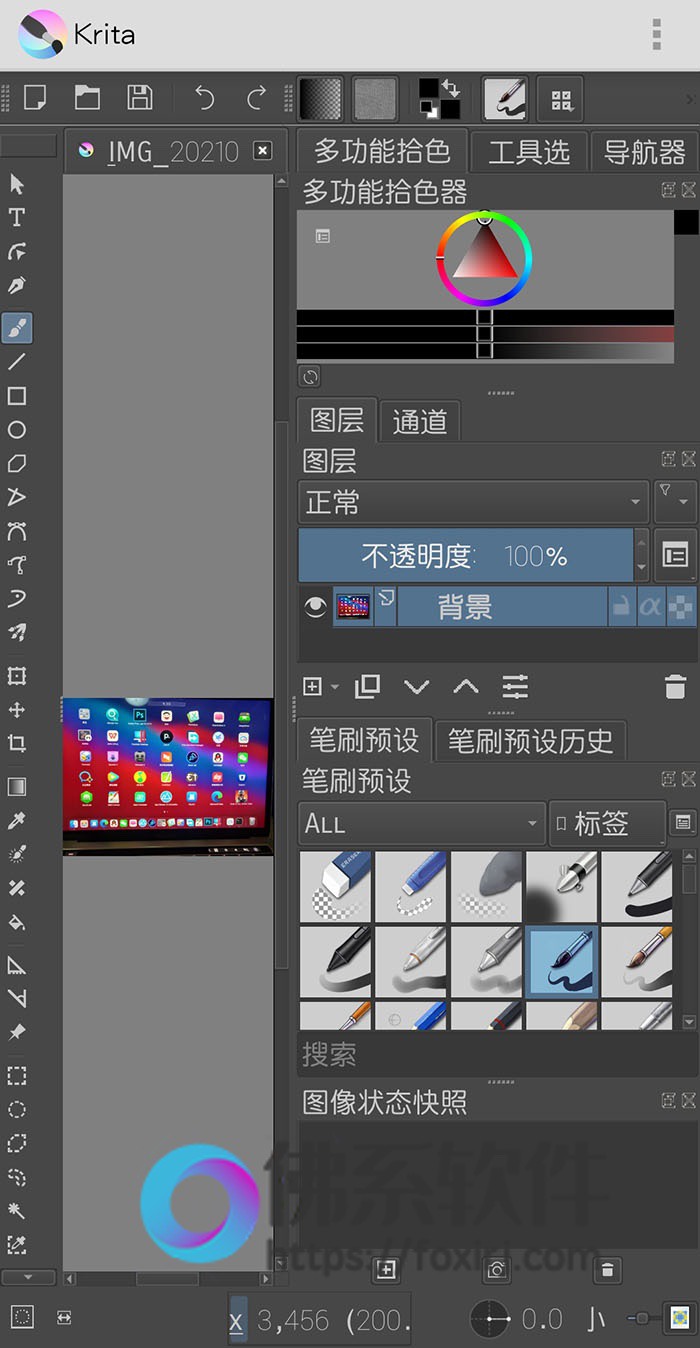Click the hue ring color selector
This screenshot has height=1348, width=700.
click(485, 259)
